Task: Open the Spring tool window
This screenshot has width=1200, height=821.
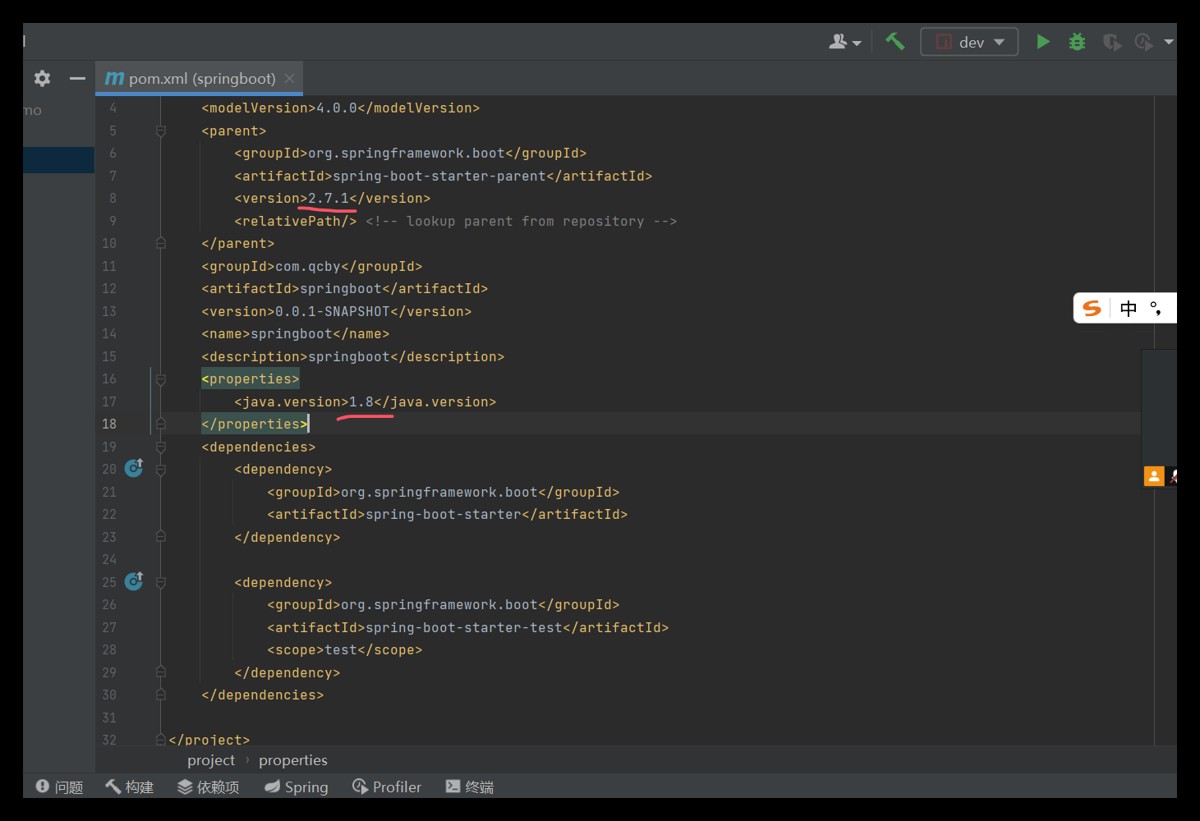Action: pyautogui.click(x=296, y=787)
